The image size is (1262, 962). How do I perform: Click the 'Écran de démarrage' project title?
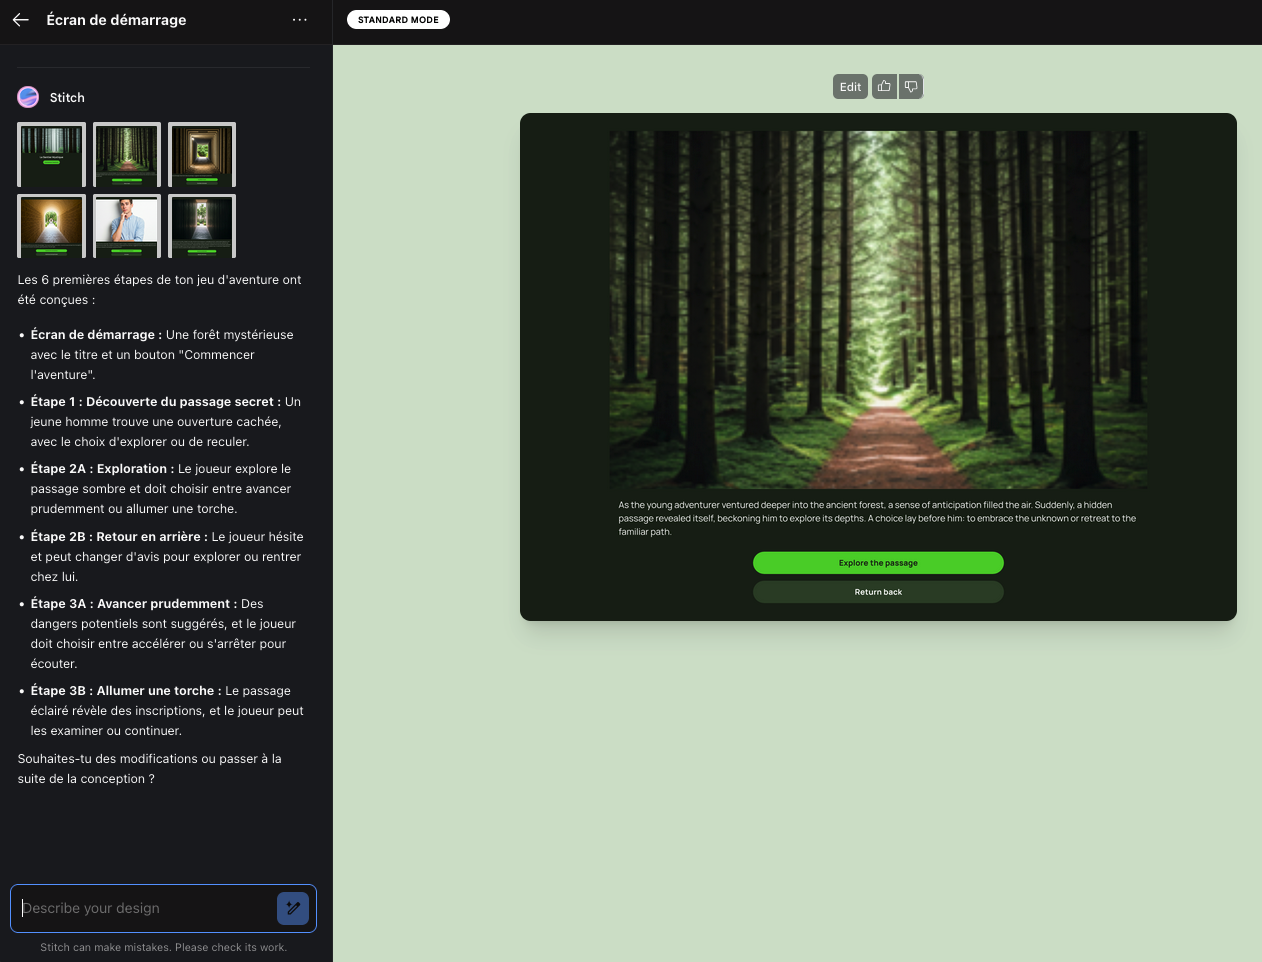pos(116,20)
